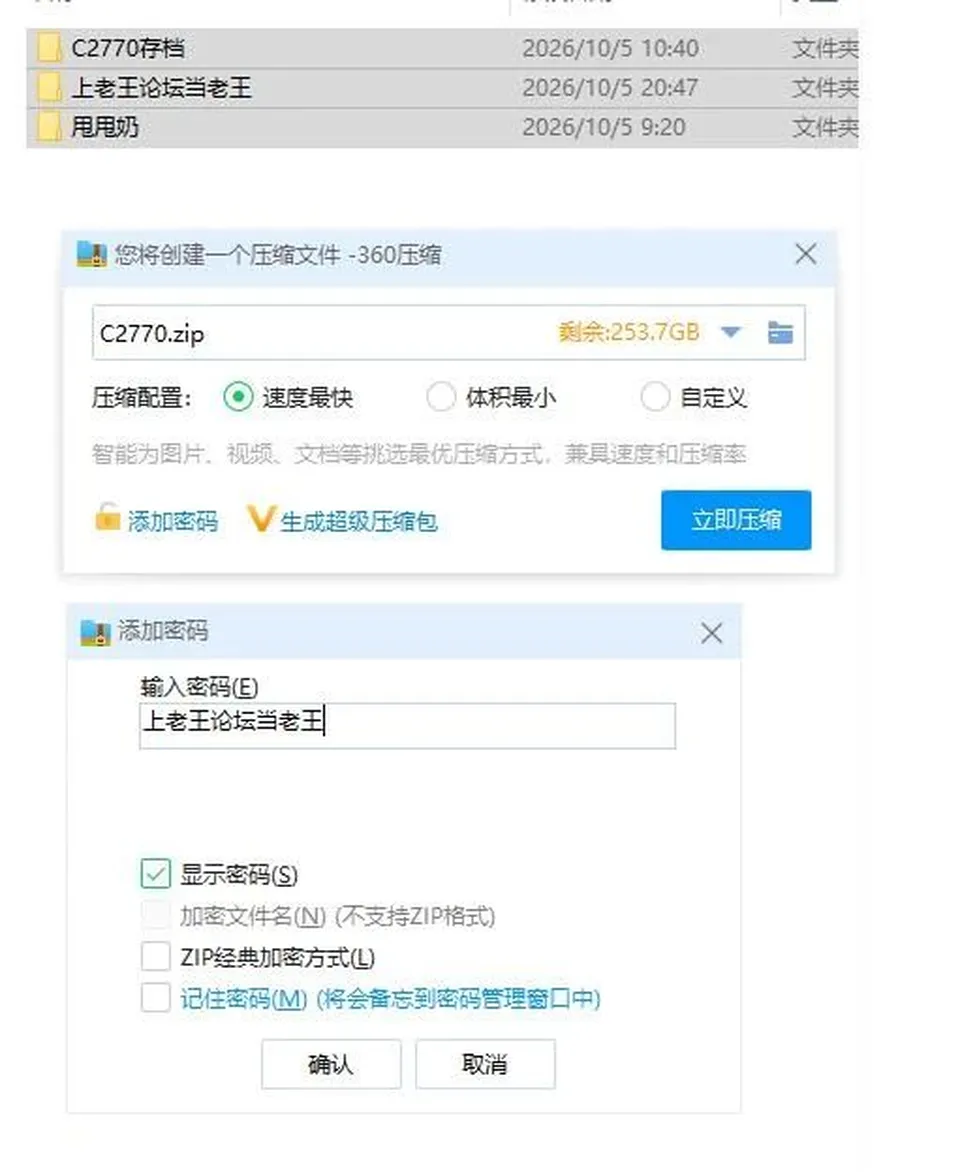Viewport: 960px width, 1174px height.
Task: Click the 剩余:253.7GB free space text
Action: point(629,332)
